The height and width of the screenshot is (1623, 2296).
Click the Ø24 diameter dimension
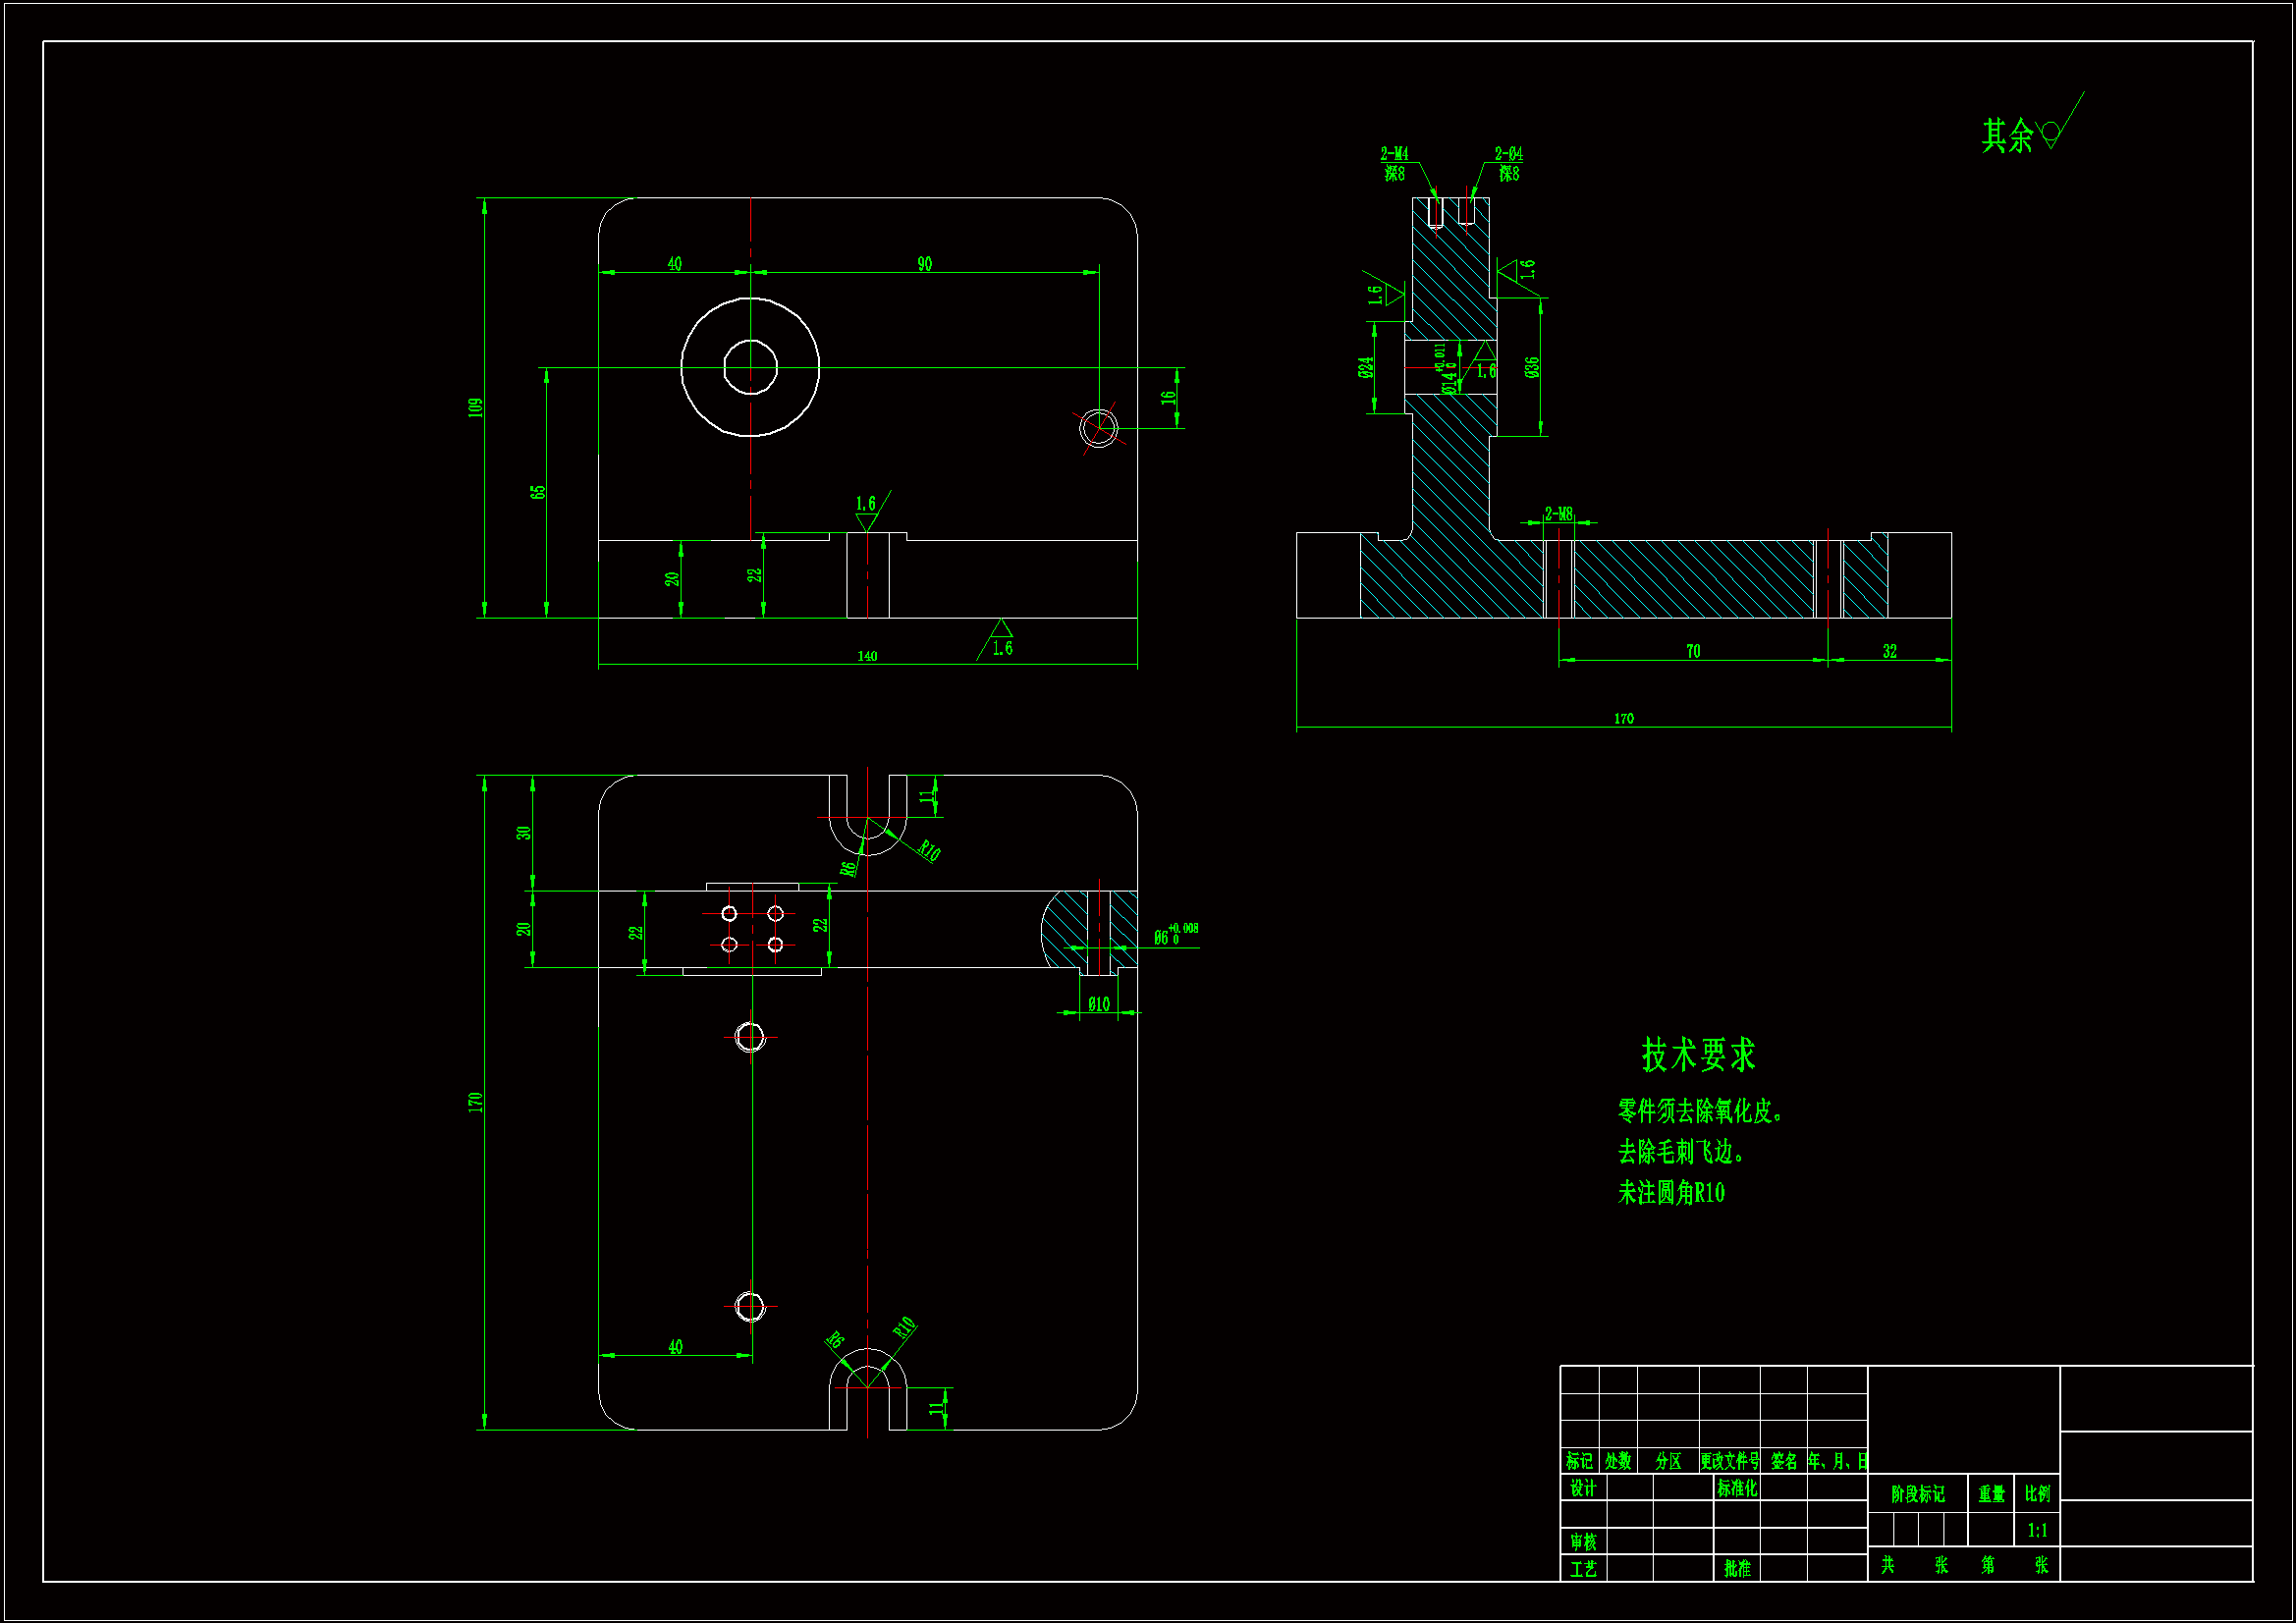(1366, 368)
